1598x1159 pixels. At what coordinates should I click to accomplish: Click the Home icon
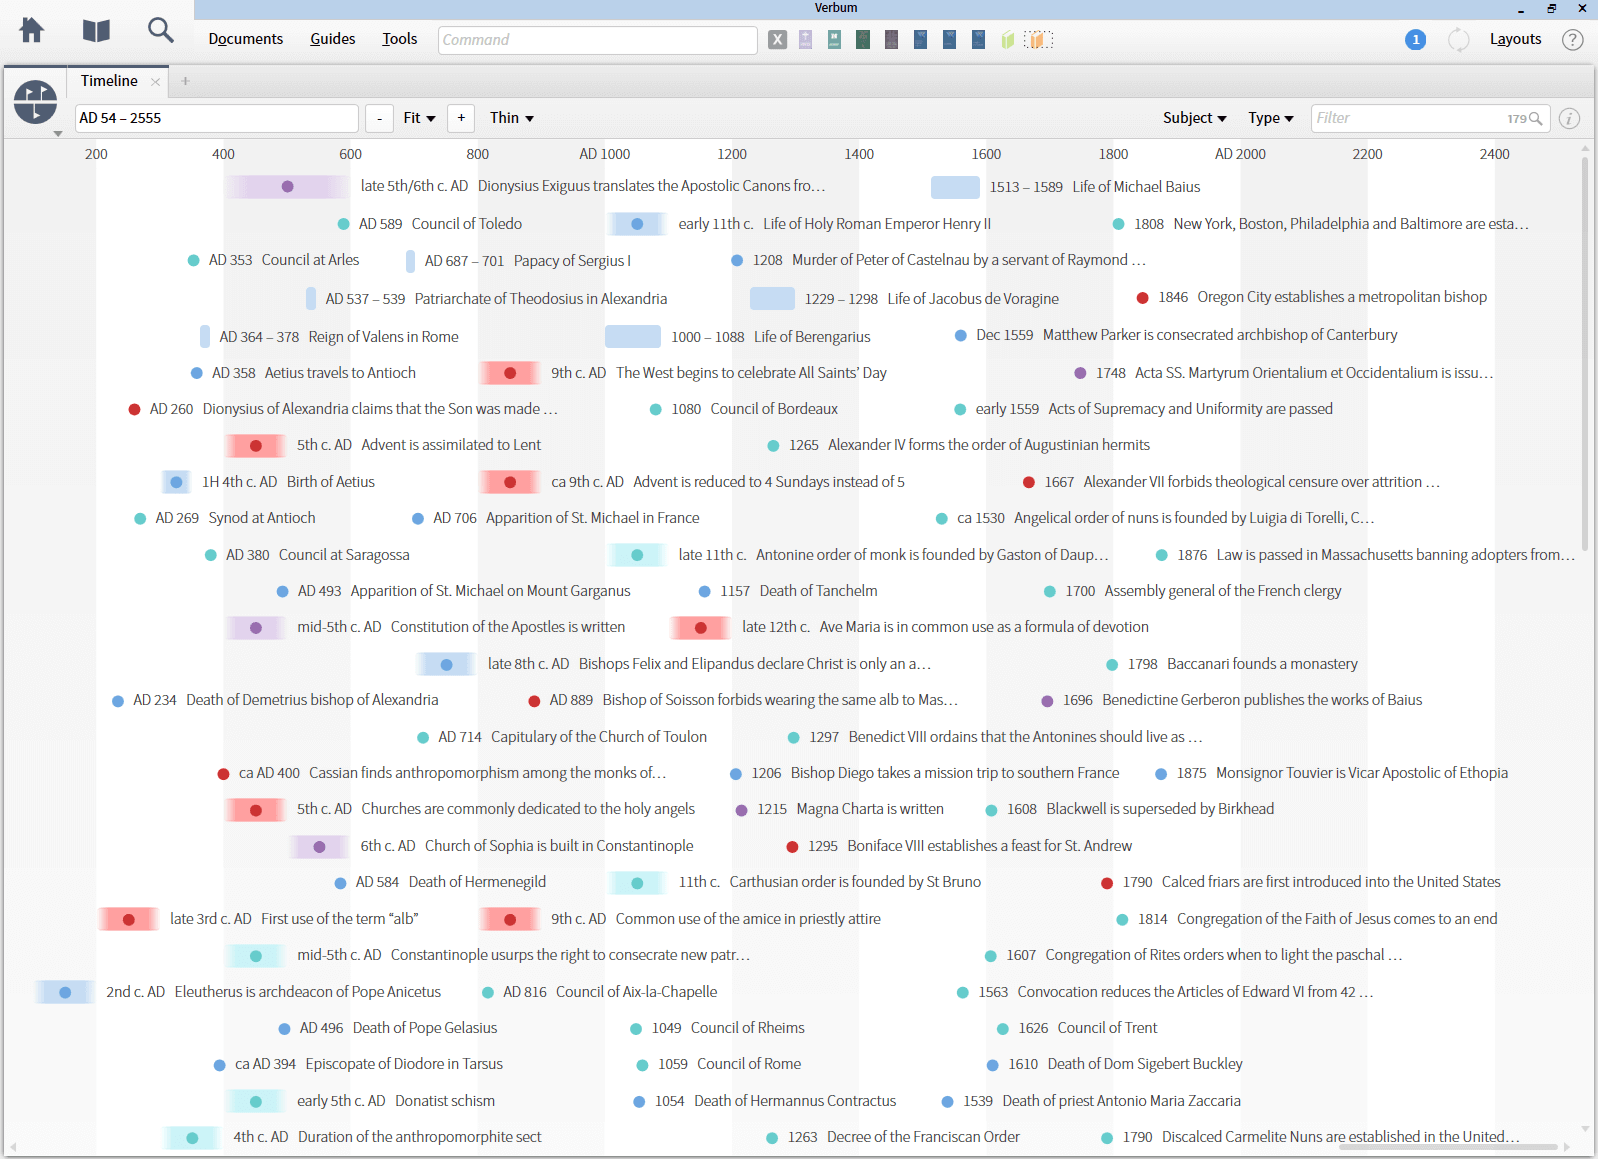click(32, 31)
